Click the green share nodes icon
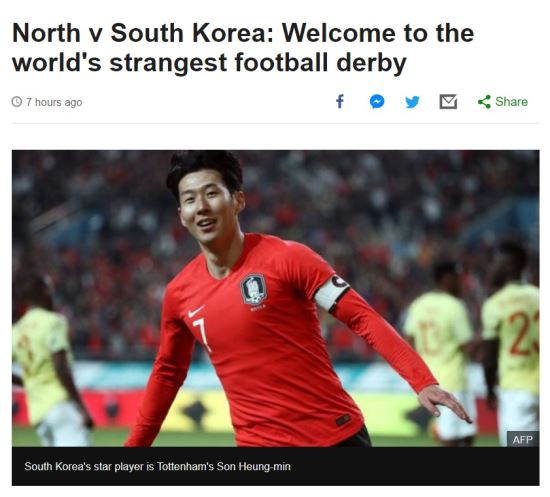Screen dimensions: 550x497 coord(484,102)
